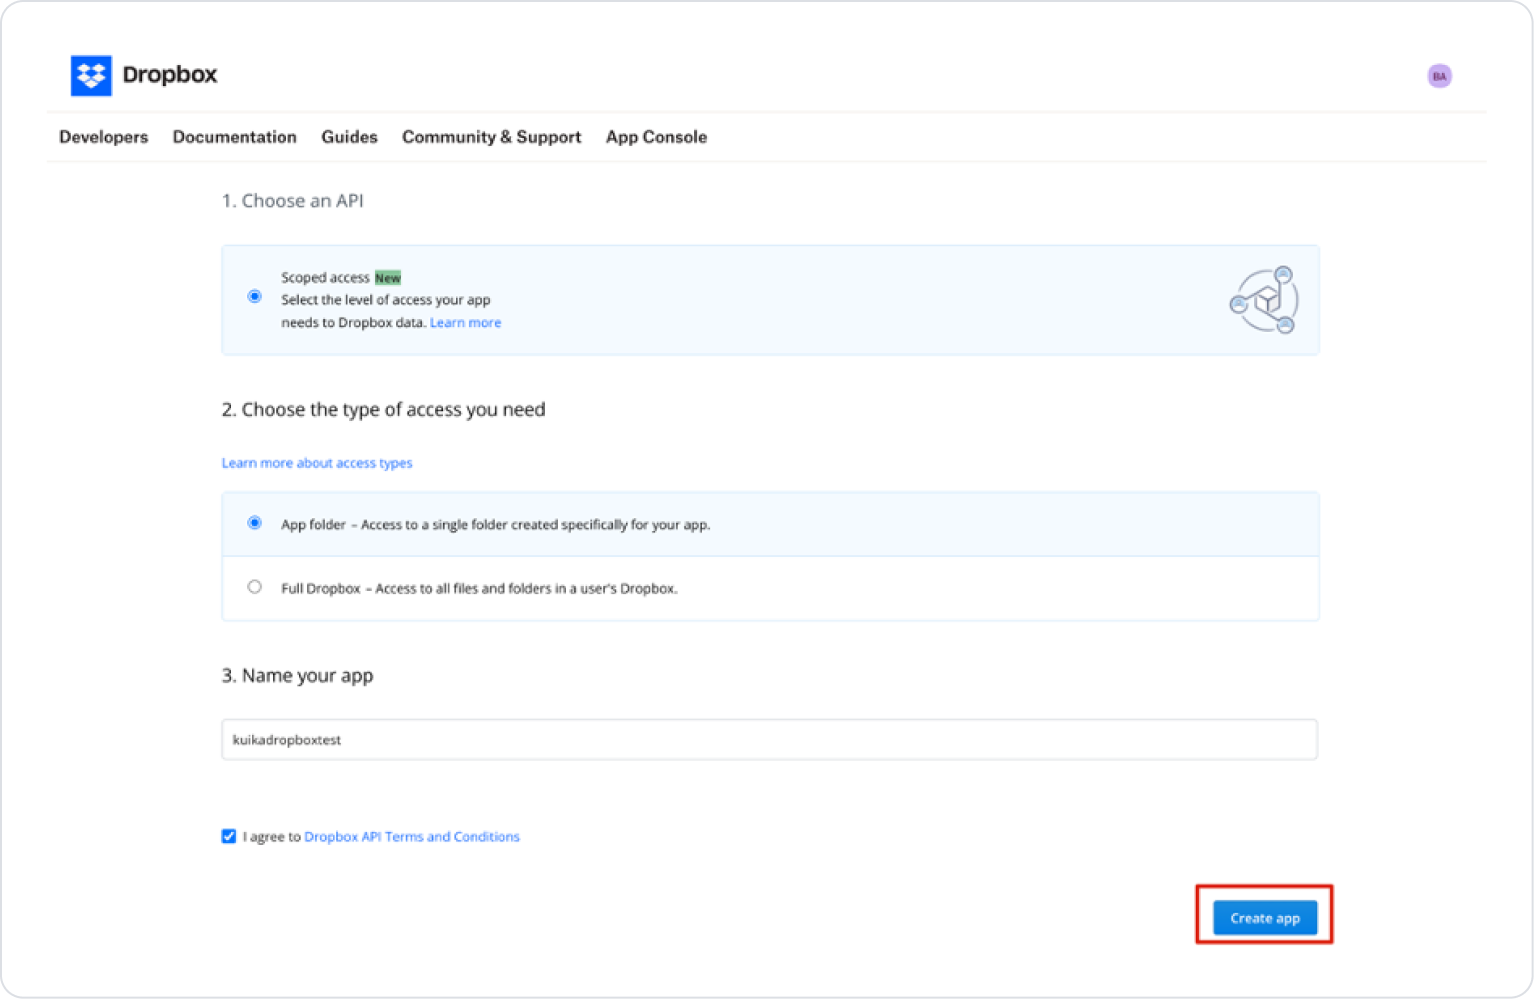Click the '3. Name your app' heading
This screenshot has height=999, width=1534.
[297, 676]
